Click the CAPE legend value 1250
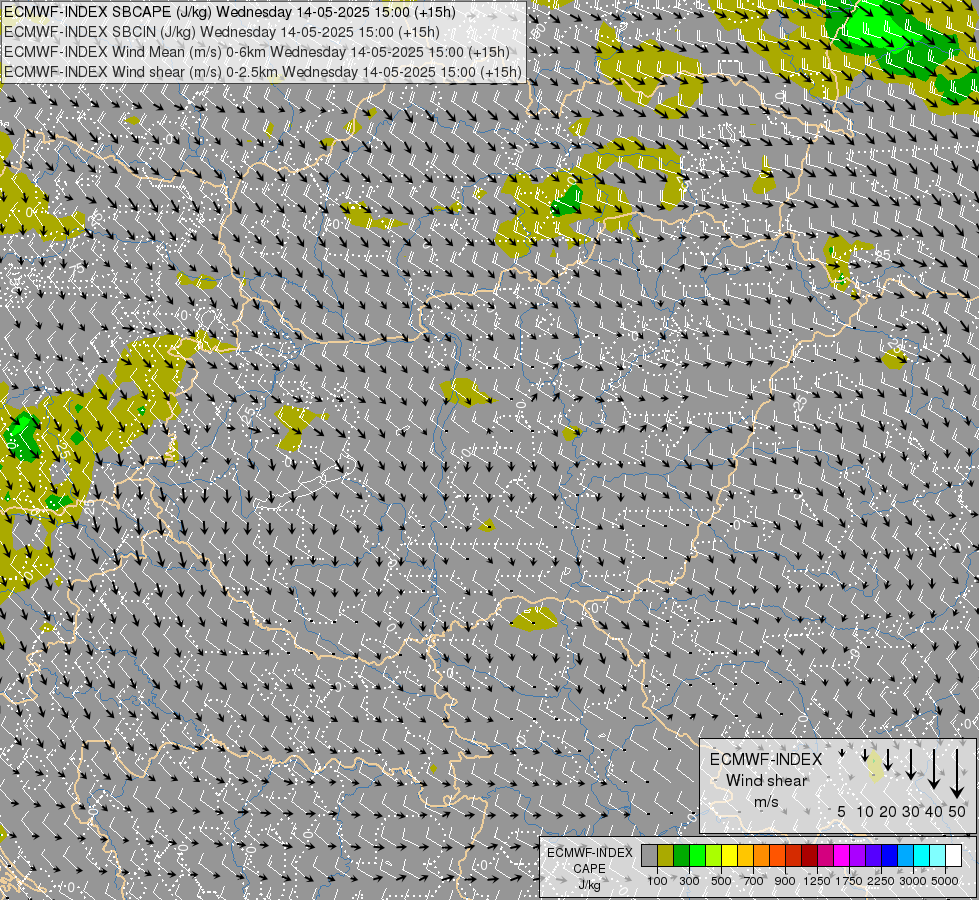Screen dimensions: 979x900 817,881
